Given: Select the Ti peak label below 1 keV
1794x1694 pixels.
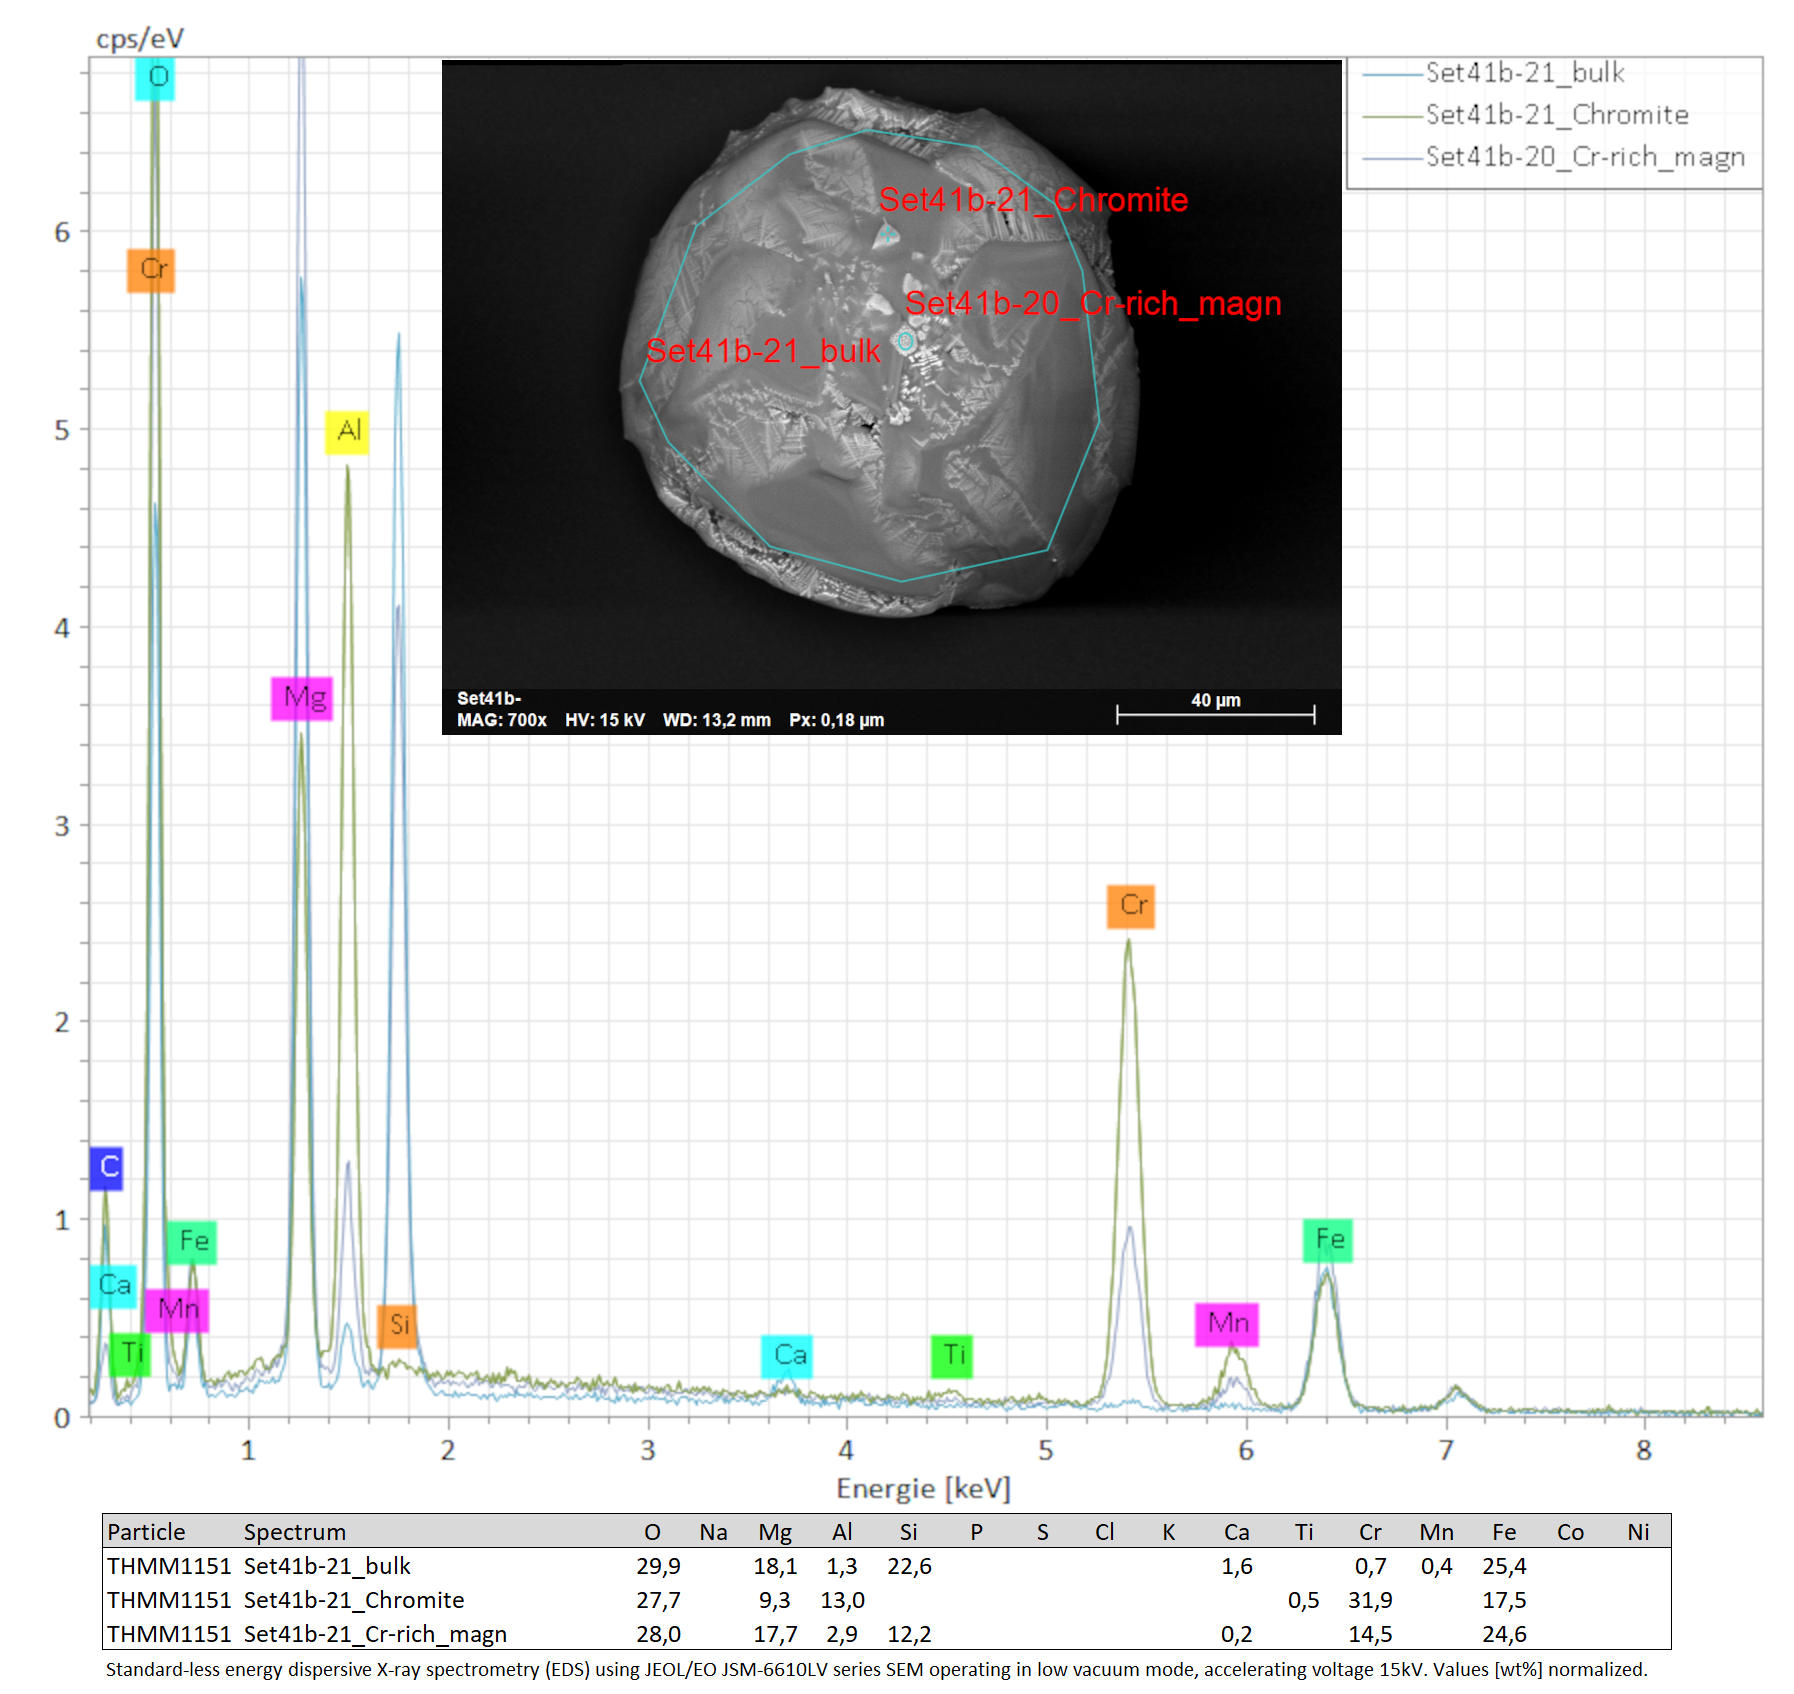Looking at the screenshot, I should click(x=130, y=1354).
